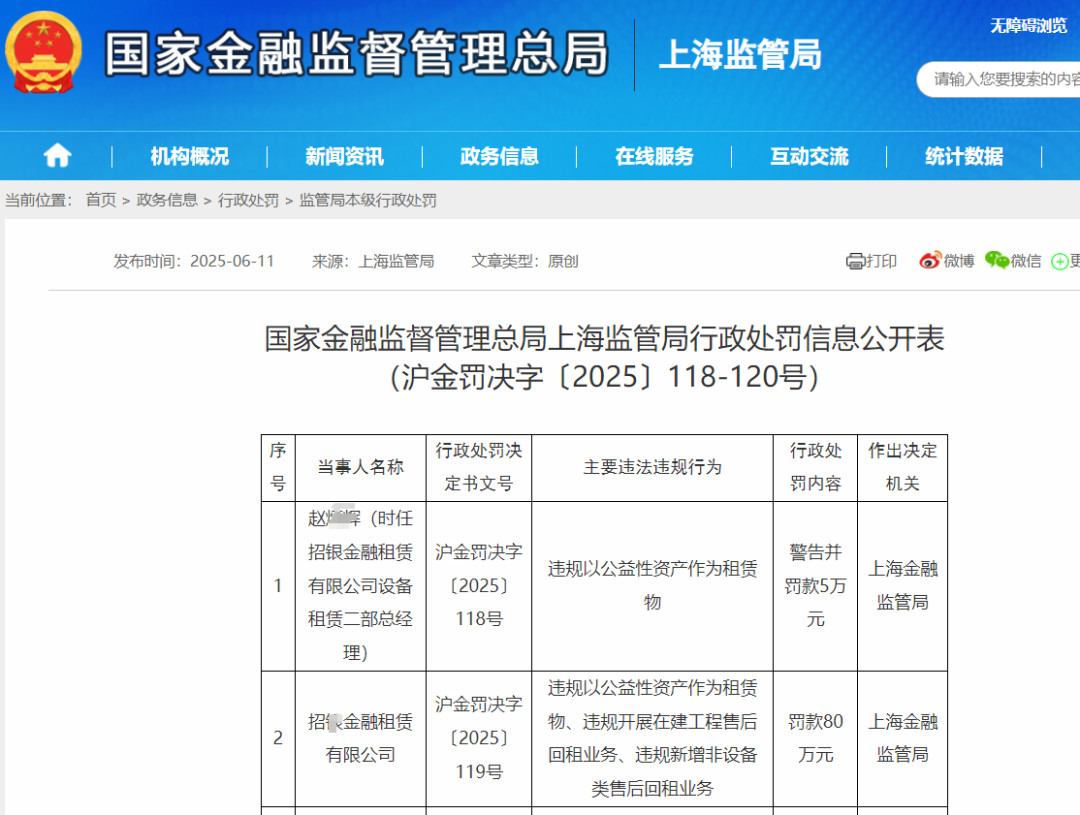Go to the home icon in navigation bar
The width and height of the screenshot is (1080, 815).
pyautogui.click(x=57, y=156)
